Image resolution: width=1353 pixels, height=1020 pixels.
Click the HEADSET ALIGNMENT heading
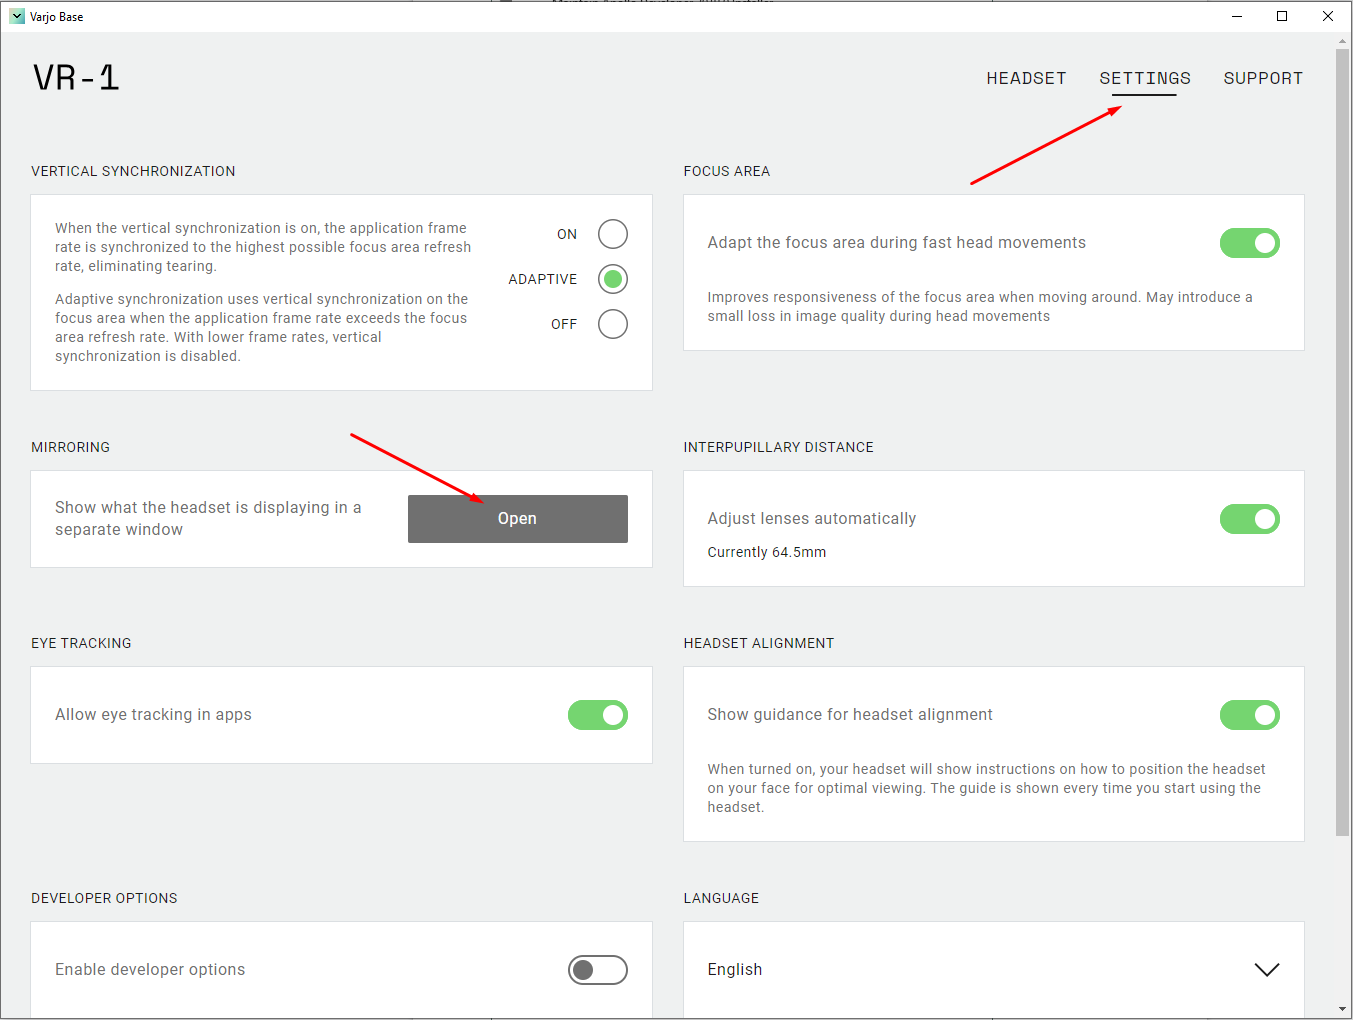click(x=759, y=643)
